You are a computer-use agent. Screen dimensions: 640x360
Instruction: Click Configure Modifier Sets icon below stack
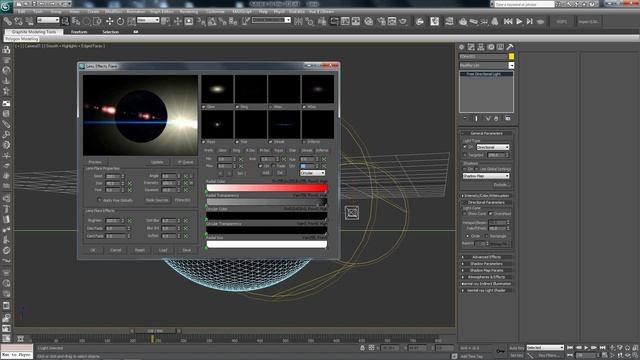507,118
